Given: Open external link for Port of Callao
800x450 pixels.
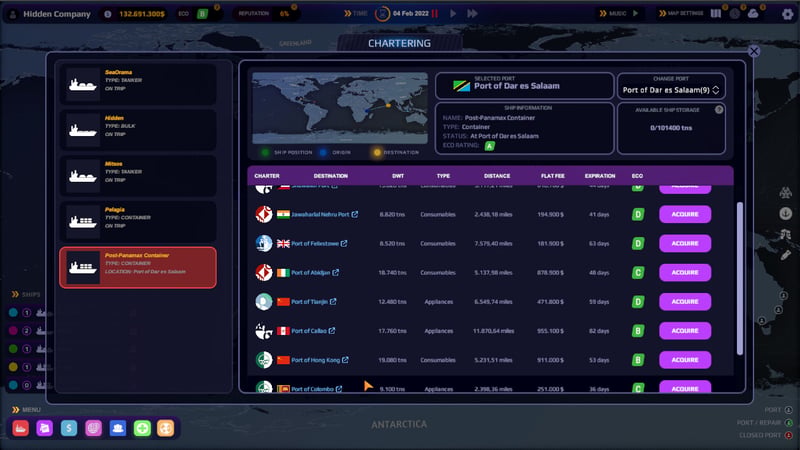Looking at the screenshot, I should coord(332,331).
